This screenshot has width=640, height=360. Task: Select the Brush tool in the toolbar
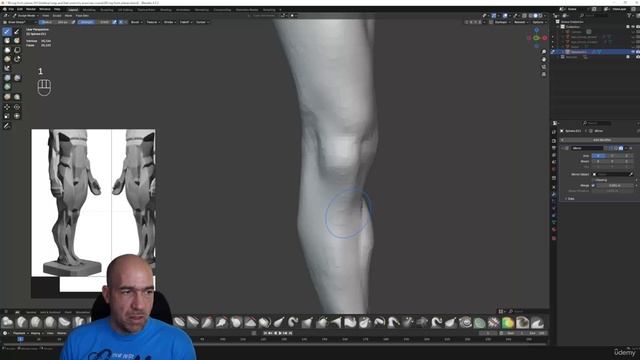tap(7, 31)
